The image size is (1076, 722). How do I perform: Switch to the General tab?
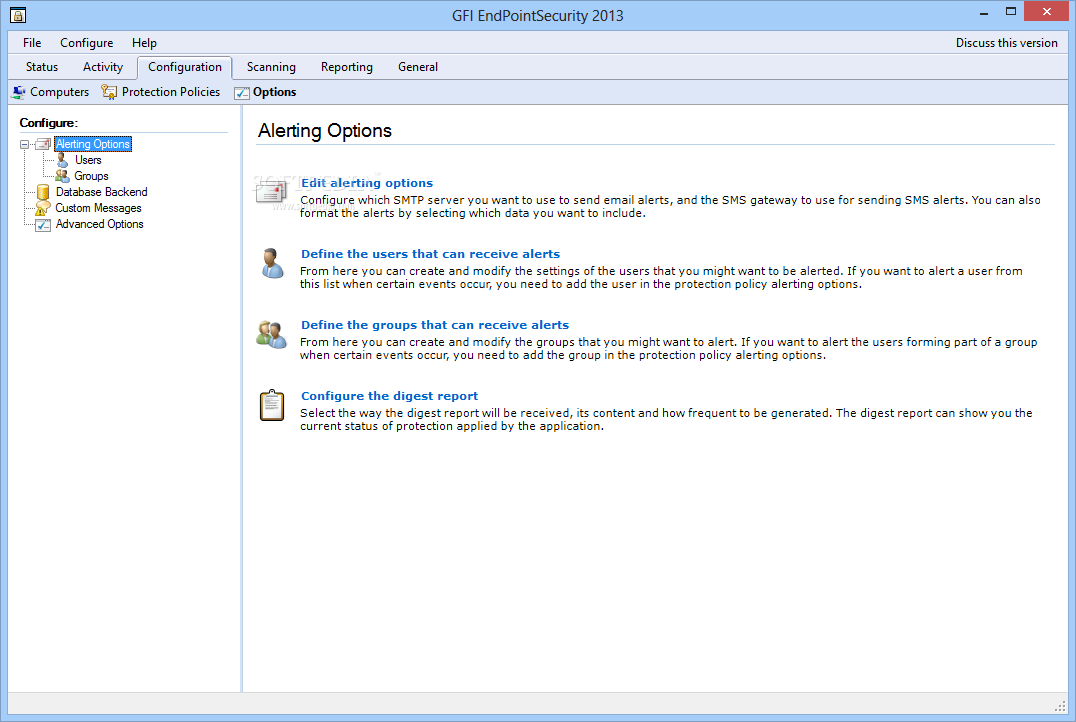[417, 67]
